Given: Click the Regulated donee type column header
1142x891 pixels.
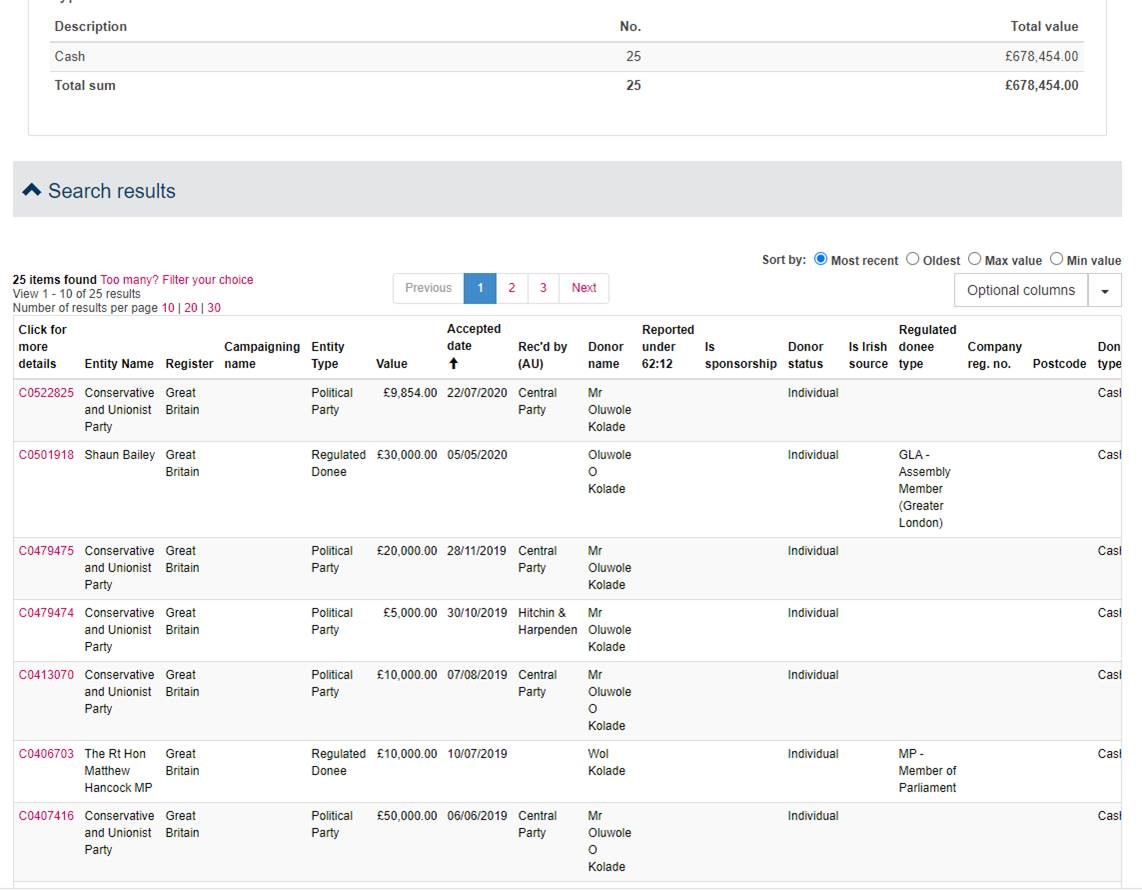Looking at the screenshot, I should [927, 347].
